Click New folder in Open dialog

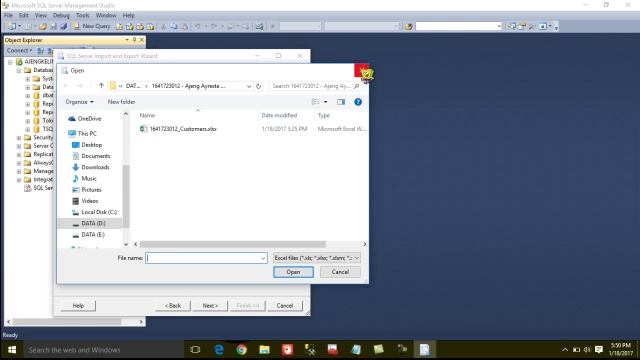point(121,102)
